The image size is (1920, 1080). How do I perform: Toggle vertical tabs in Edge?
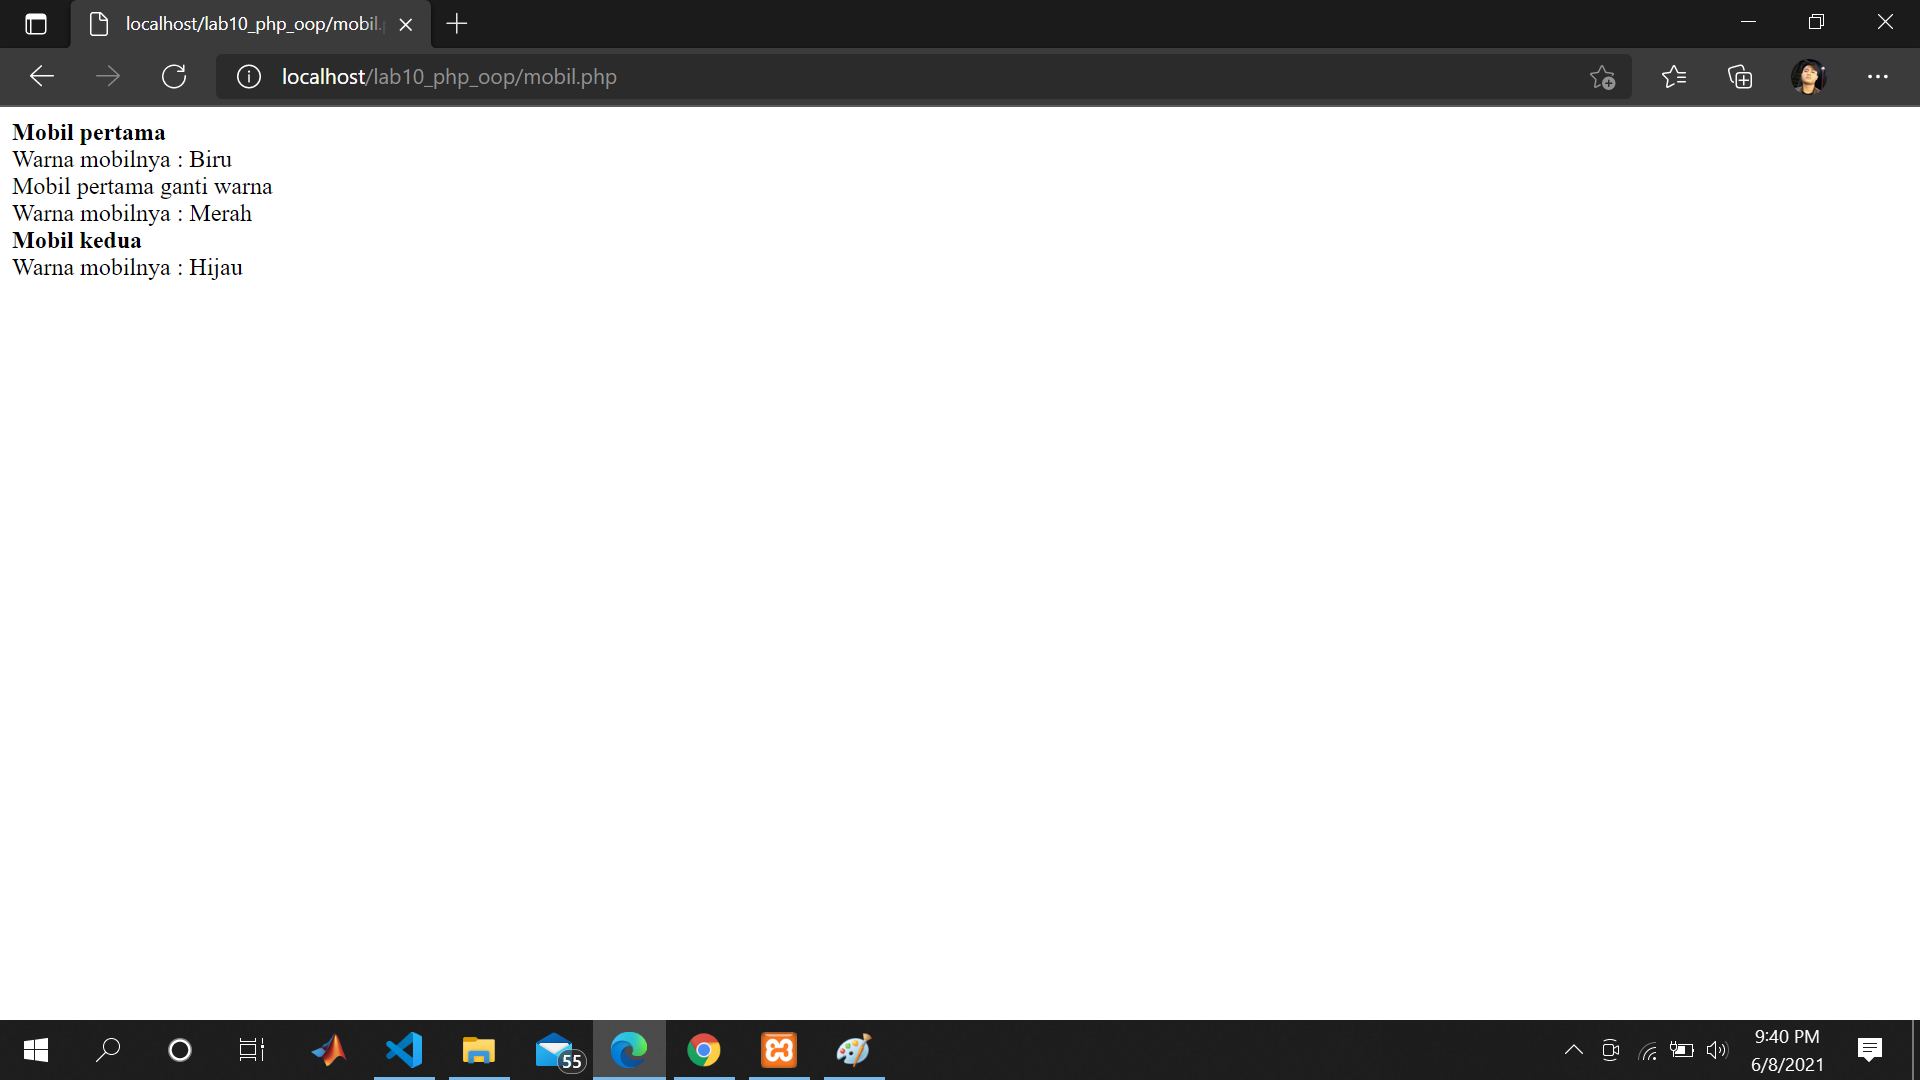[x=36, y=24]
